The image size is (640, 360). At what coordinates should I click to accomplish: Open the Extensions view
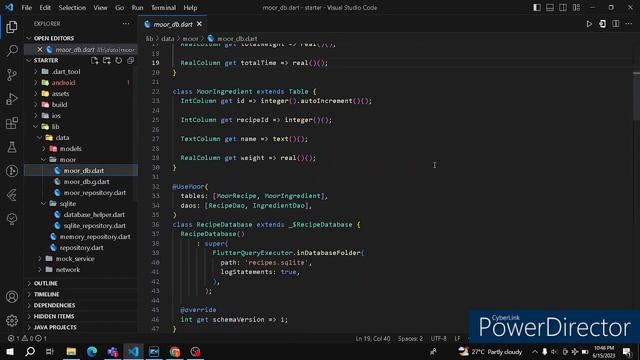(12, 123)
